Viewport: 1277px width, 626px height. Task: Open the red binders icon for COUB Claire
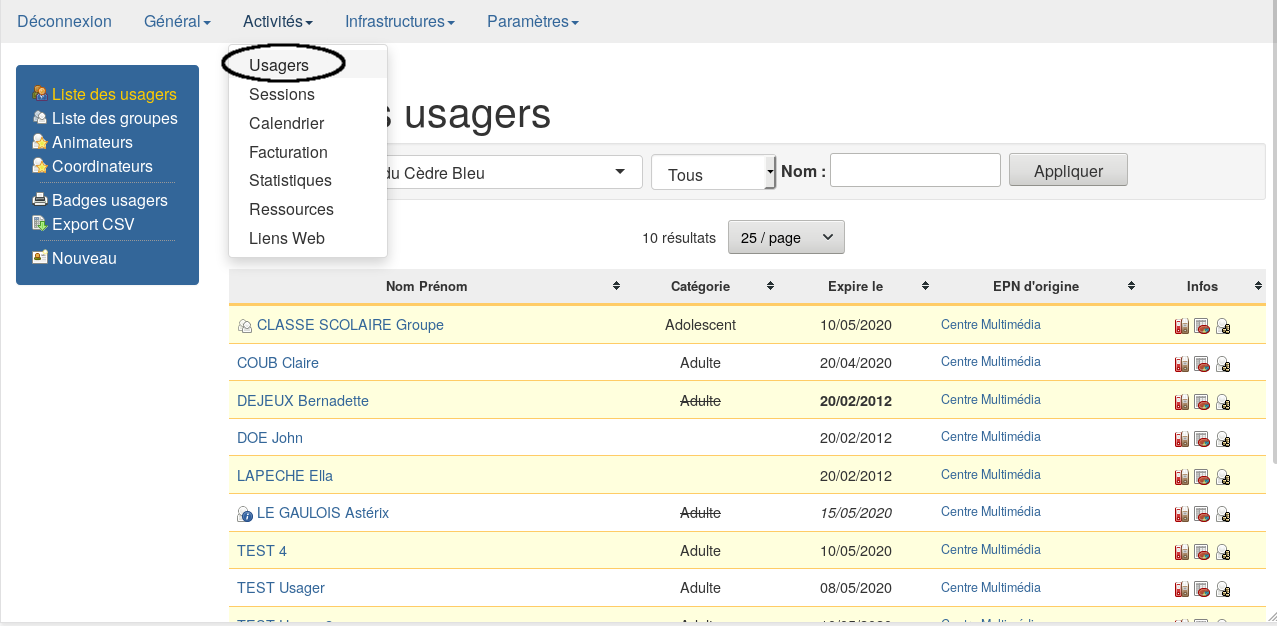pyautogui.click(x=1181, y=364)
